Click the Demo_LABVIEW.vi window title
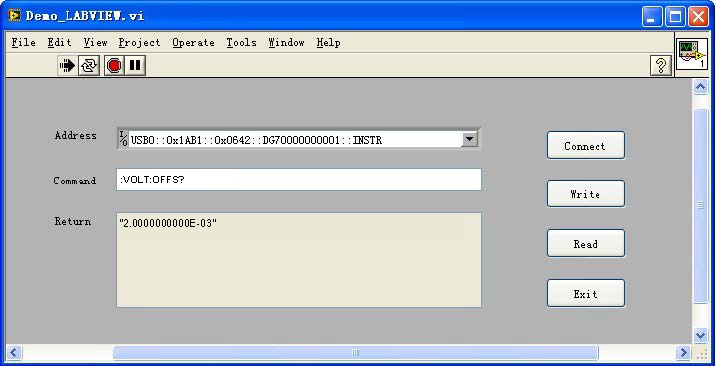The height and width of the screenshot is (366, 716). click(x=85, y=16)
